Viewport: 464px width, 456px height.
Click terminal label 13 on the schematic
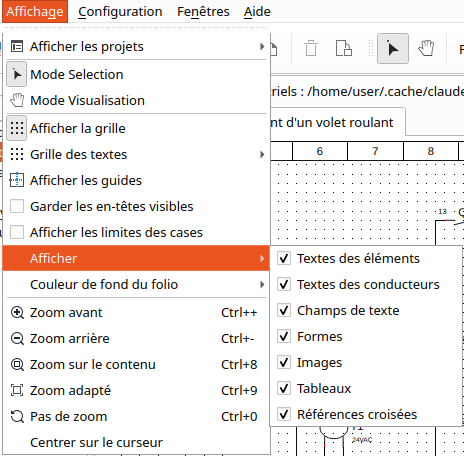tap(442, 212)
